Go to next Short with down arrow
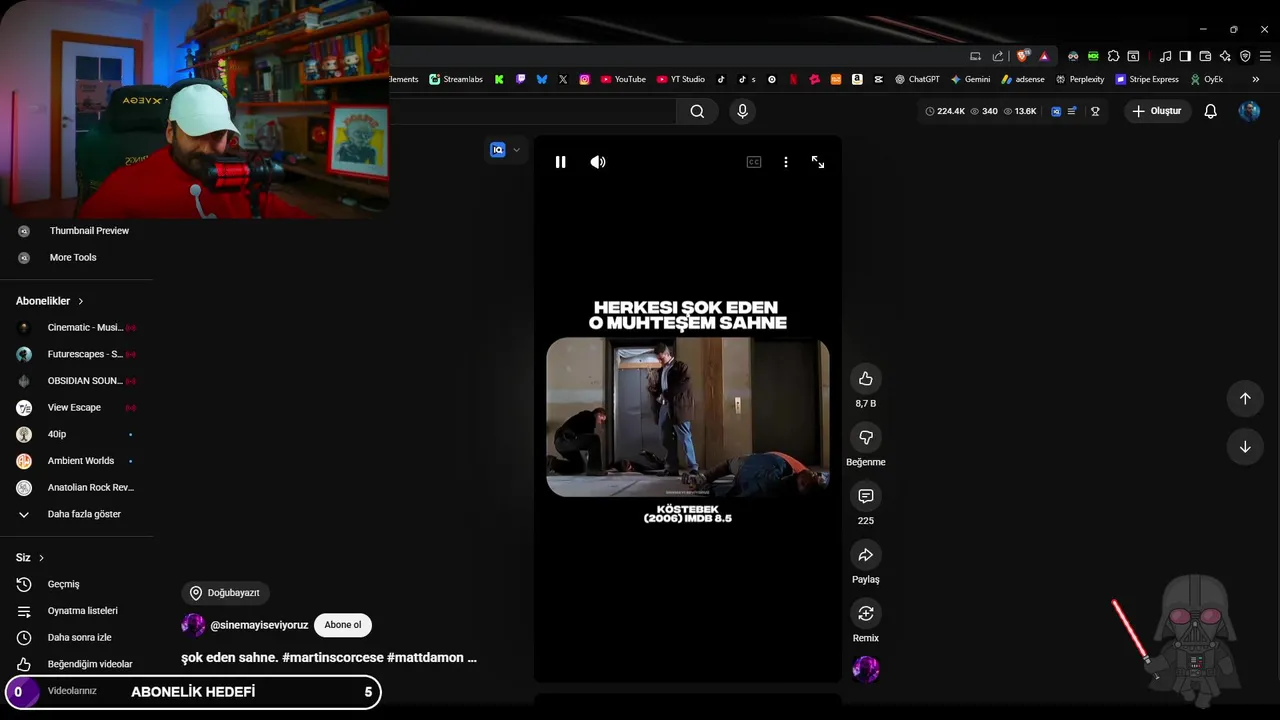This screenshot has height=720, width=1280. coord(1245,447)
